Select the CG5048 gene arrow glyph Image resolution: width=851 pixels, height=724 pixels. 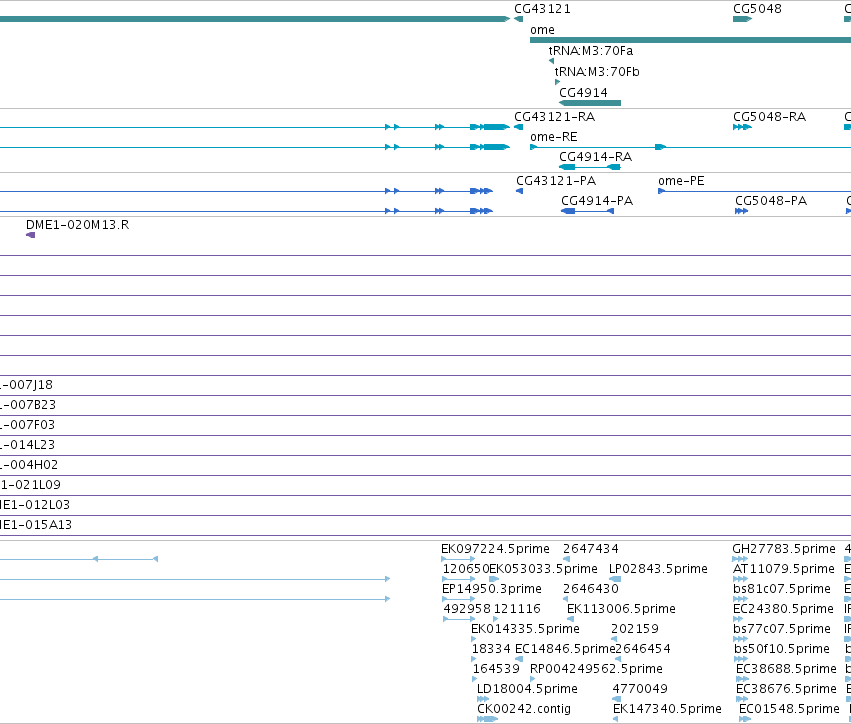pos(742,19)
